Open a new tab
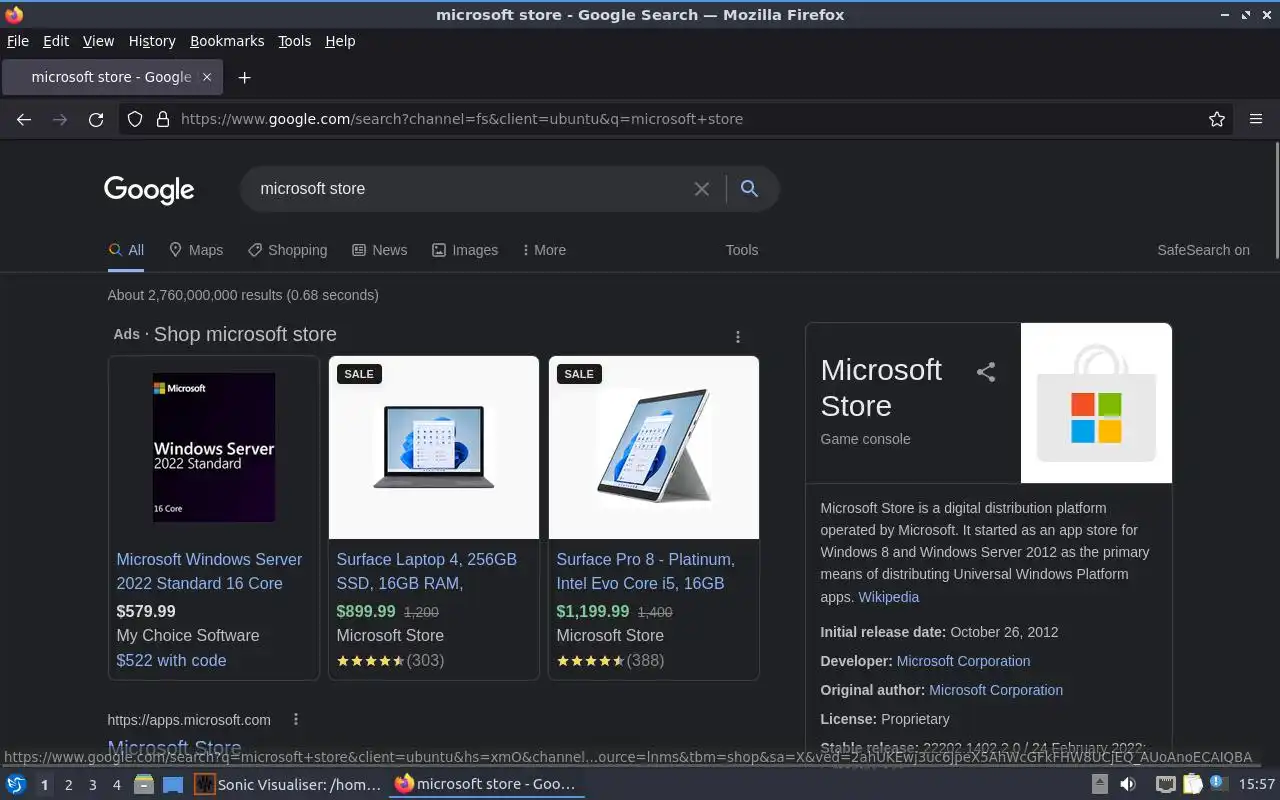 244,77
